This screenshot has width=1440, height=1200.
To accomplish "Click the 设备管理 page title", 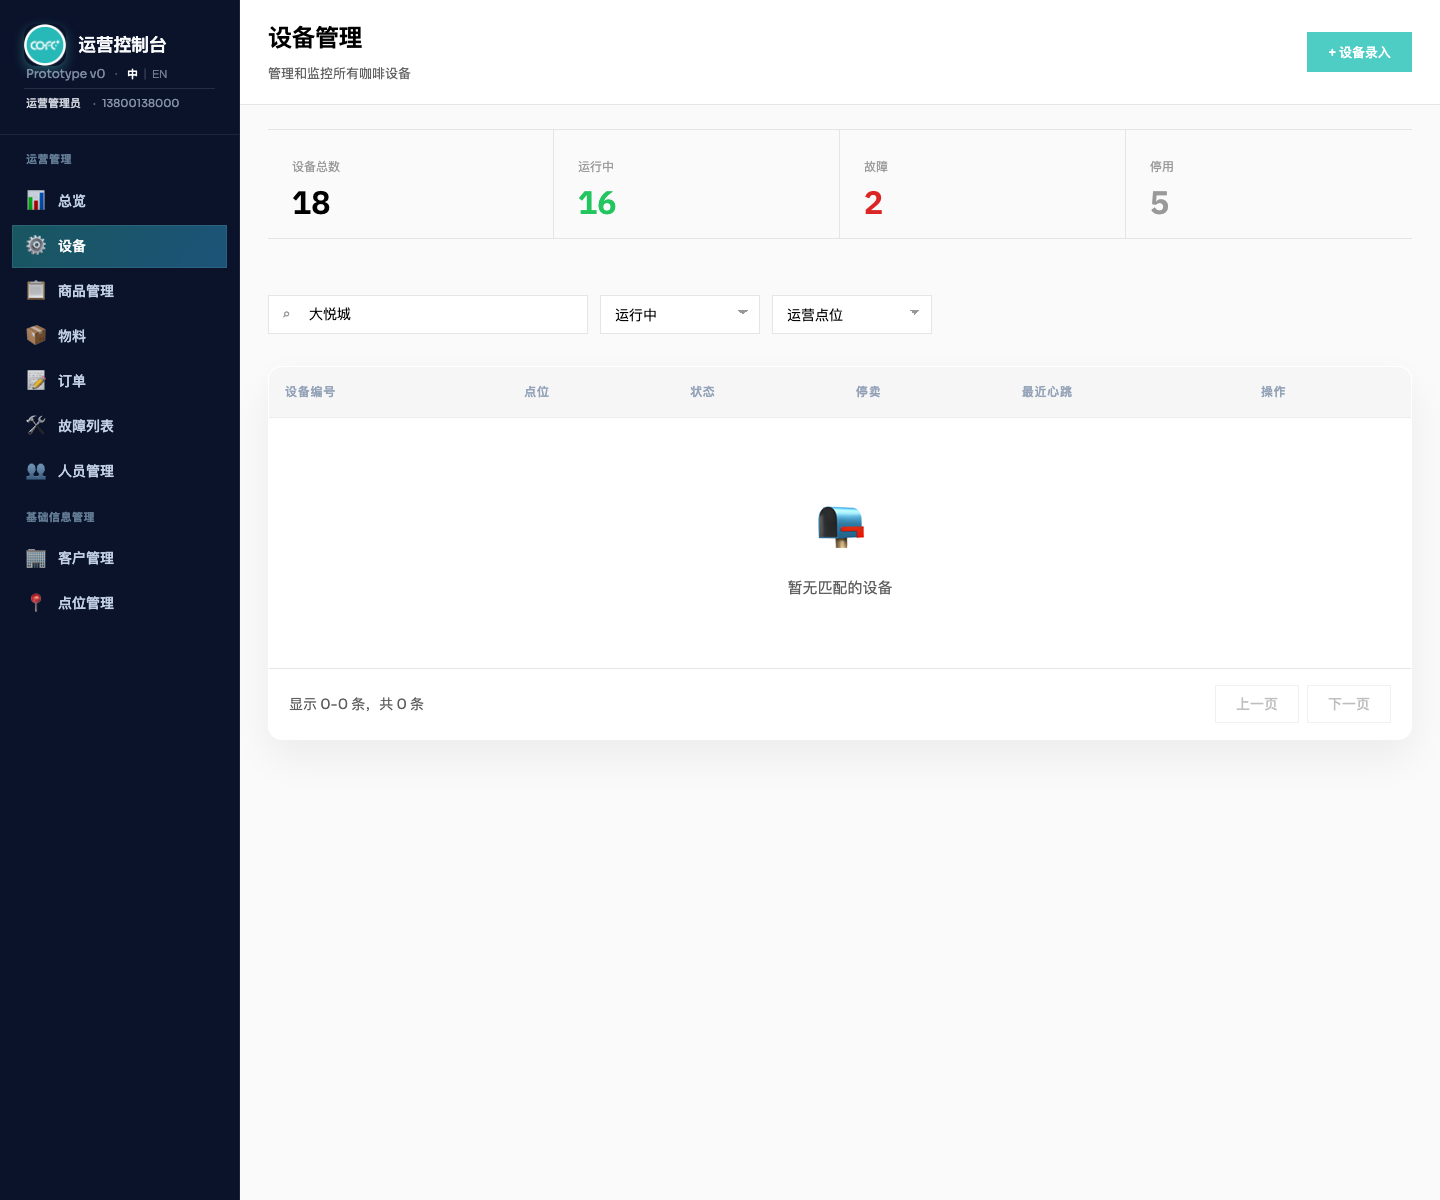I will pos(315,38).
